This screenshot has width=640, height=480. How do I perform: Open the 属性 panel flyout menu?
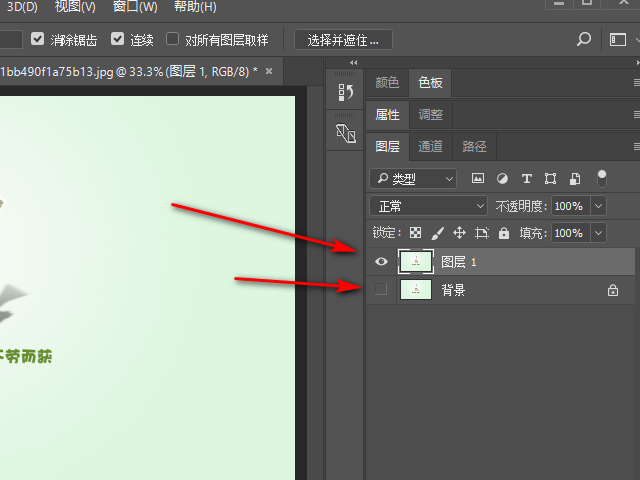(636, 114)
